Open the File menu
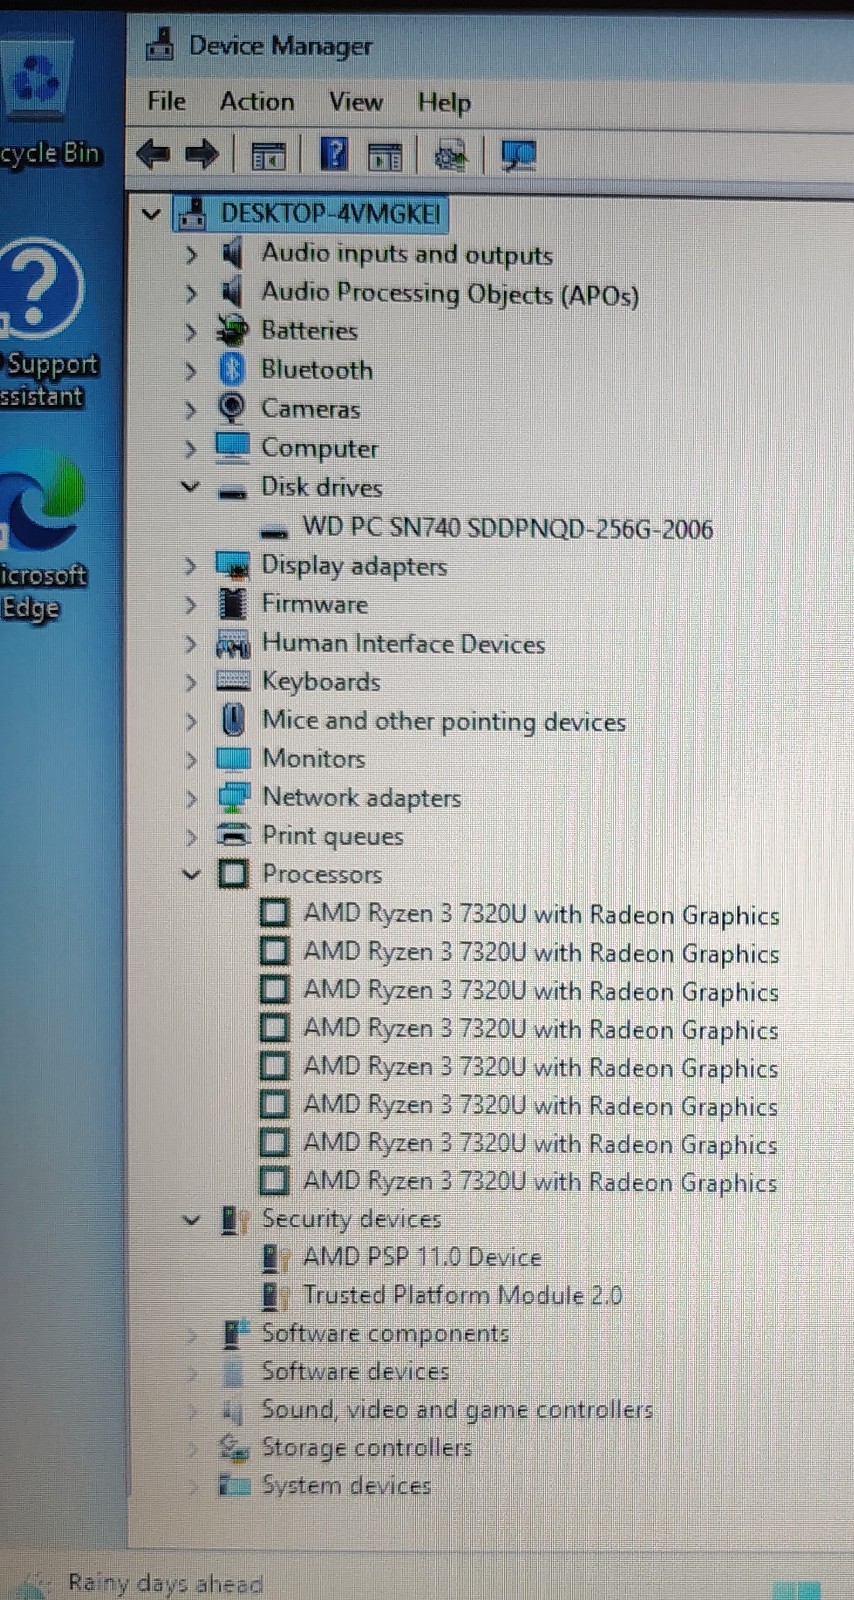The height and width of the screenshot is (1600, 854). click(166, 102)
